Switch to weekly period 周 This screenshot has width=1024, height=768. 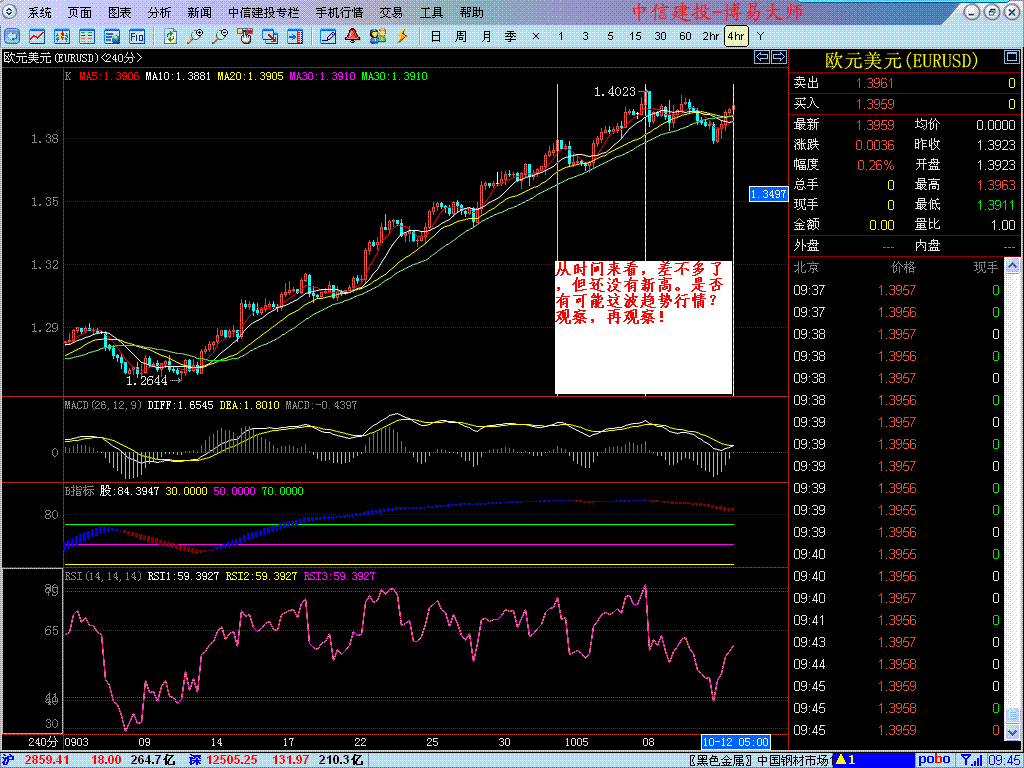(x=460, y=36)
